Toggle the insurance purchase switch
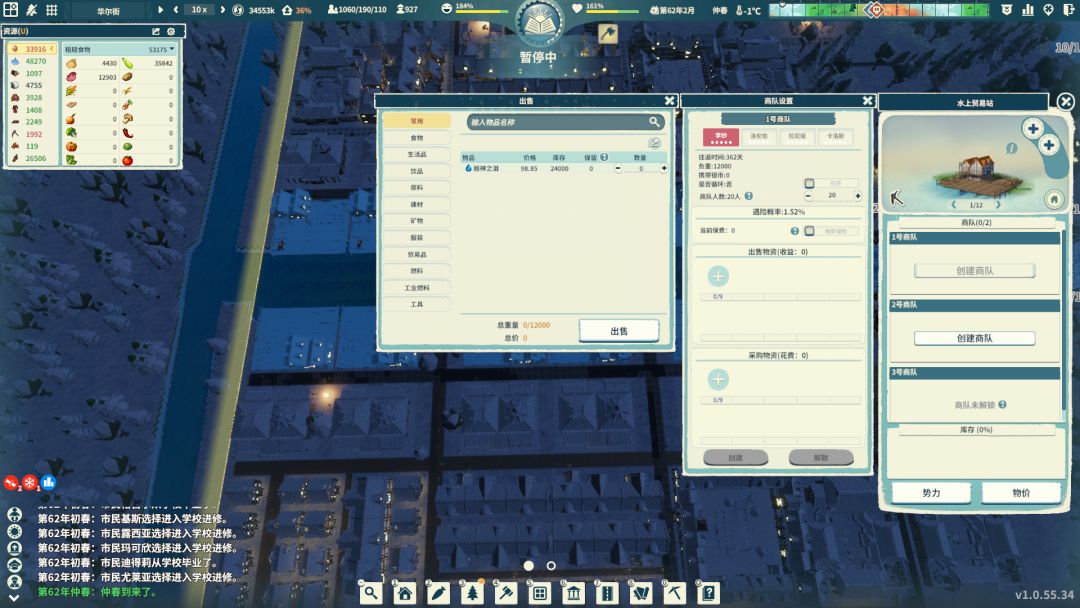This screenshot has height=608, width=1080. (810, 231)
